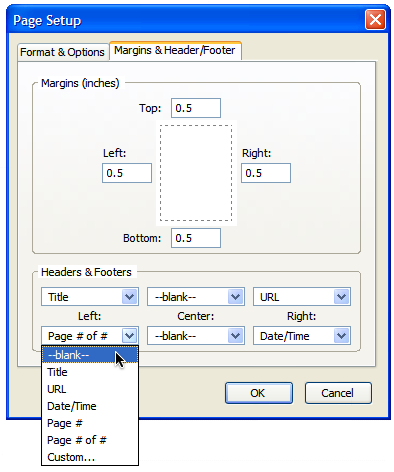Viewport: 394px width, 472px height.
Task: Click the Left margin input field
Action: coord(127,173)
